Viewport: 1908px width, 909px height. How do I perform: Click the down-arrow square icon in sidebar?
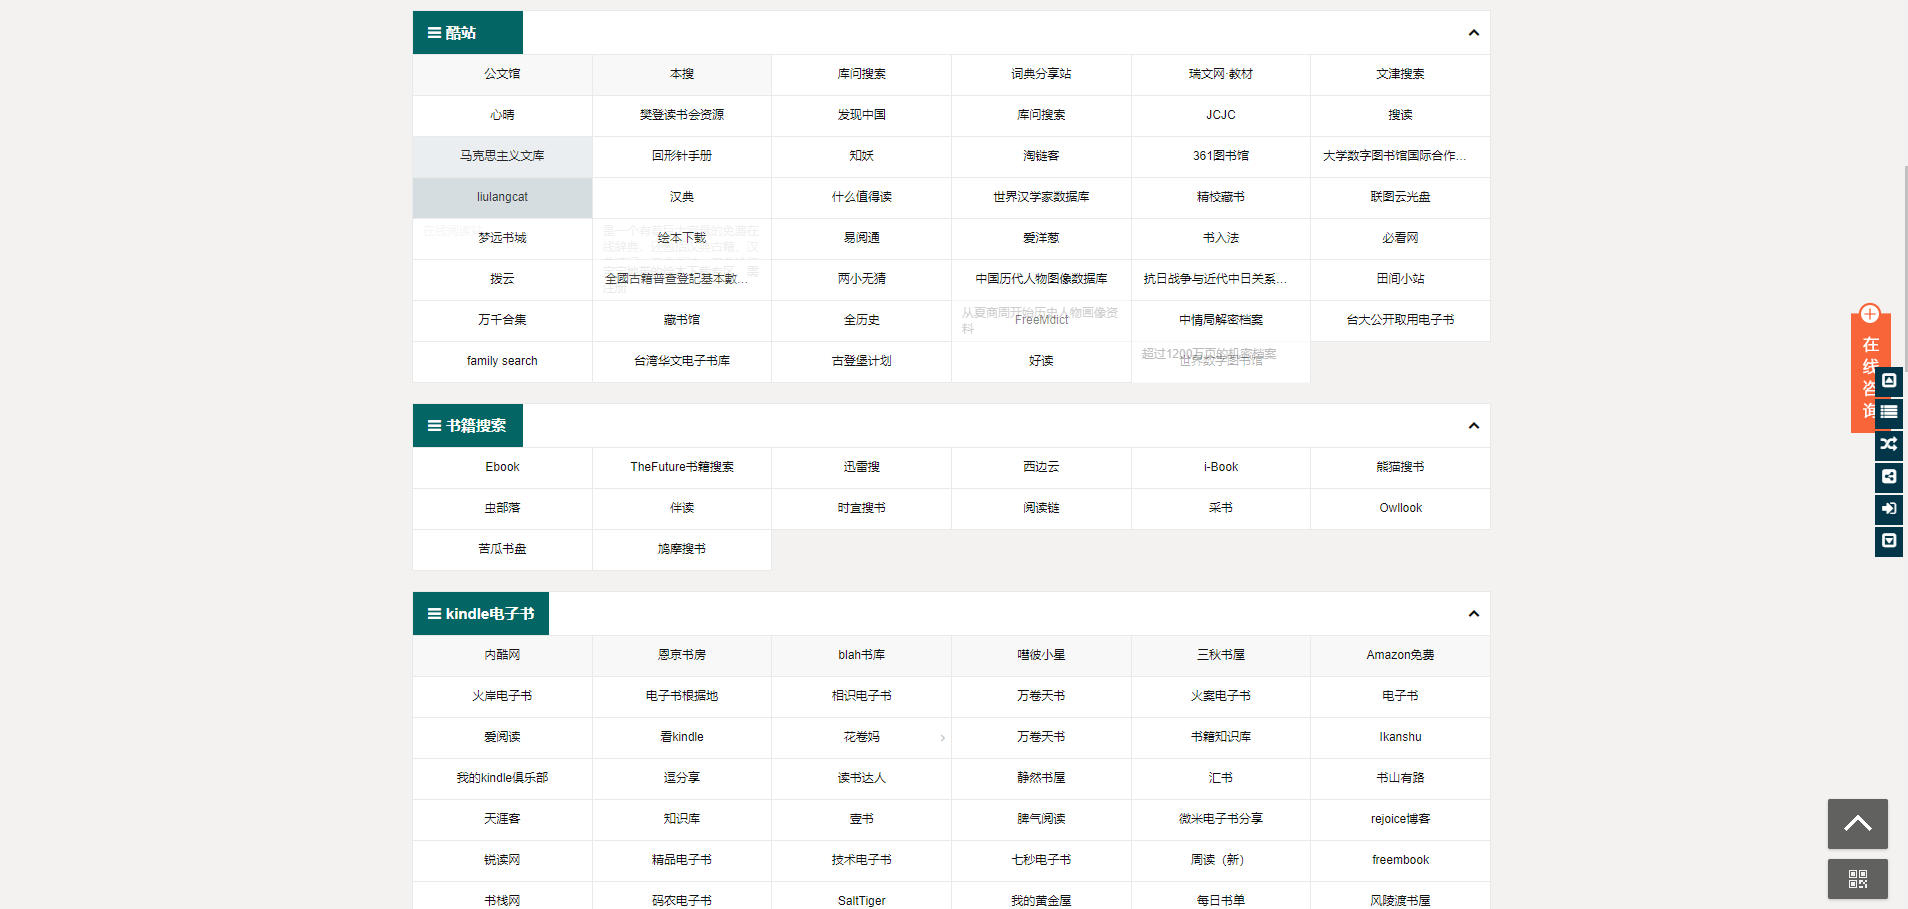(x=1889, y=540)
